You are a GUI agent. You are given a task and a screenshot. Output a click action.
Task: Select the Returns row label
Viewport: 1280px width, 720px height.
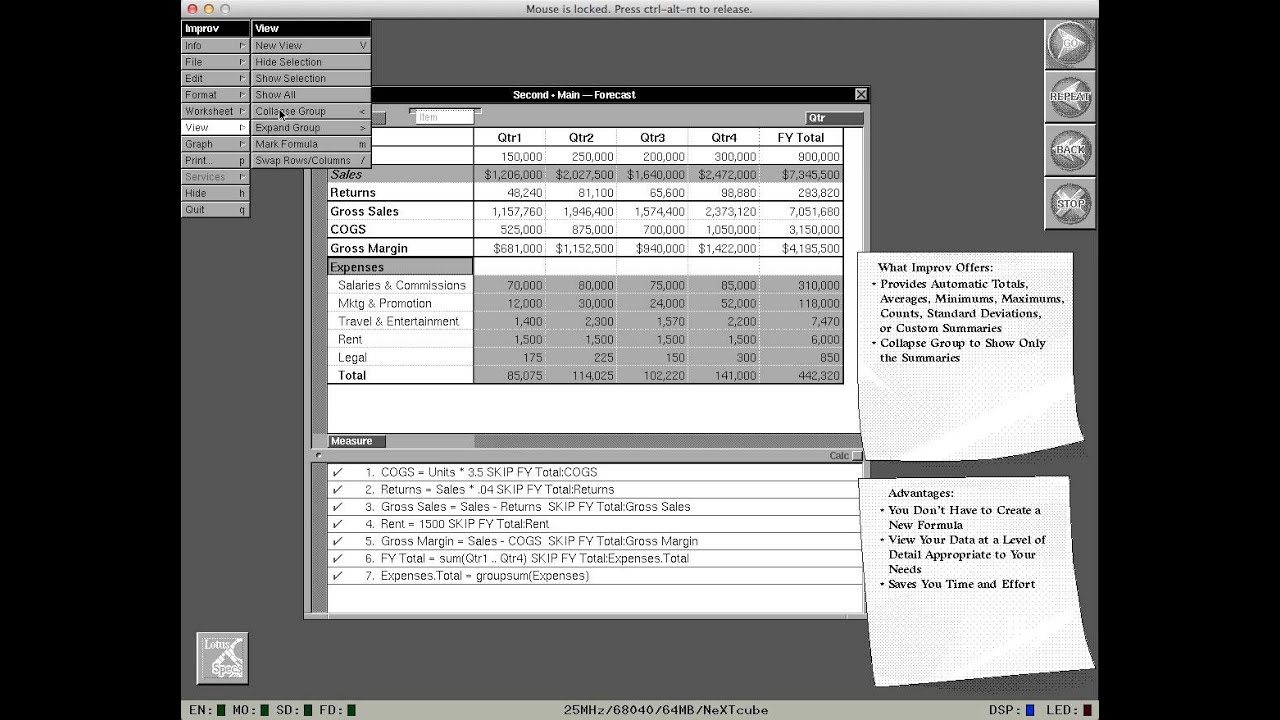coord(400,192)
